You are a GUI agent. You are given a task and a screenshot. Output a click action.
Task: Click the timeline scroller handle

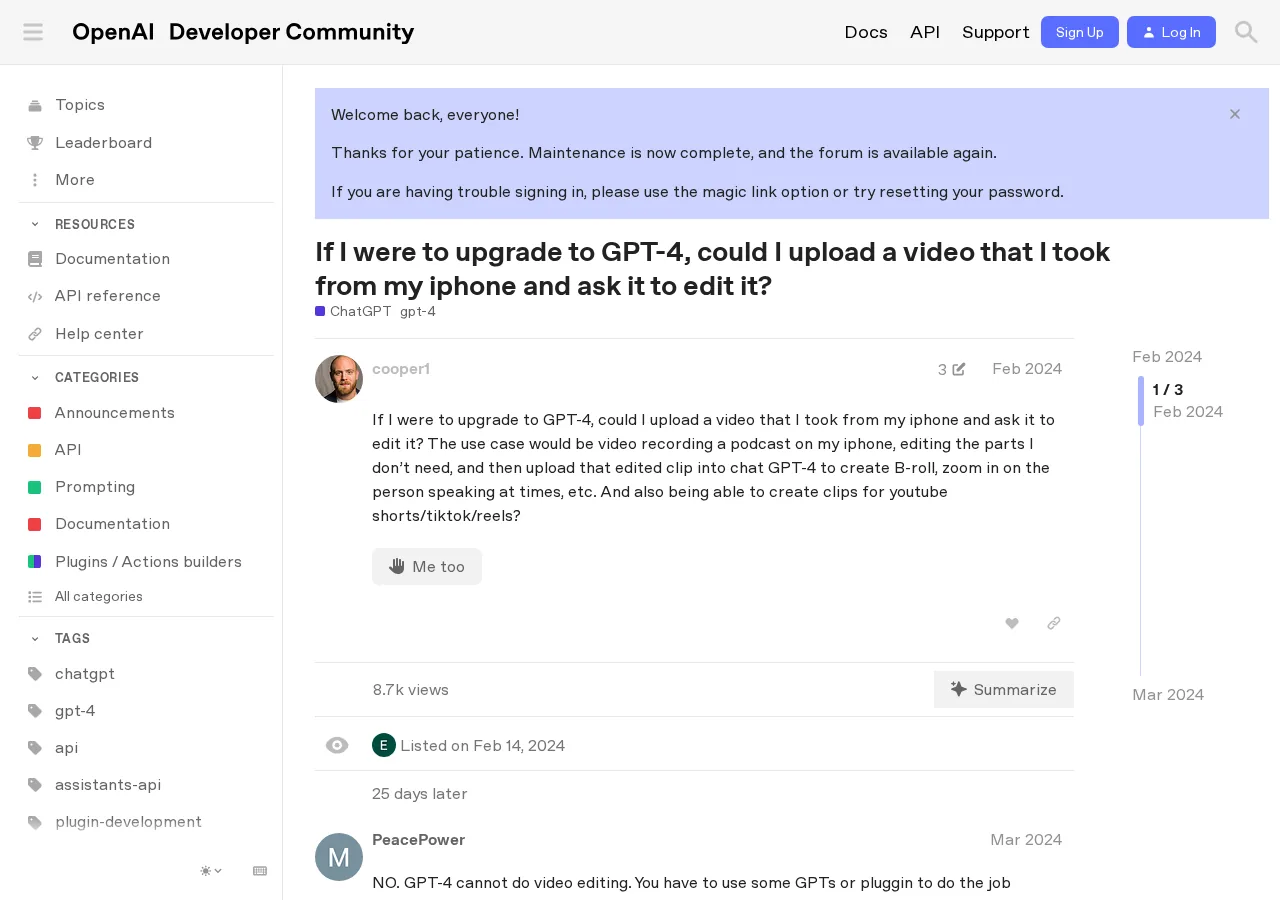click(1141, 401)
